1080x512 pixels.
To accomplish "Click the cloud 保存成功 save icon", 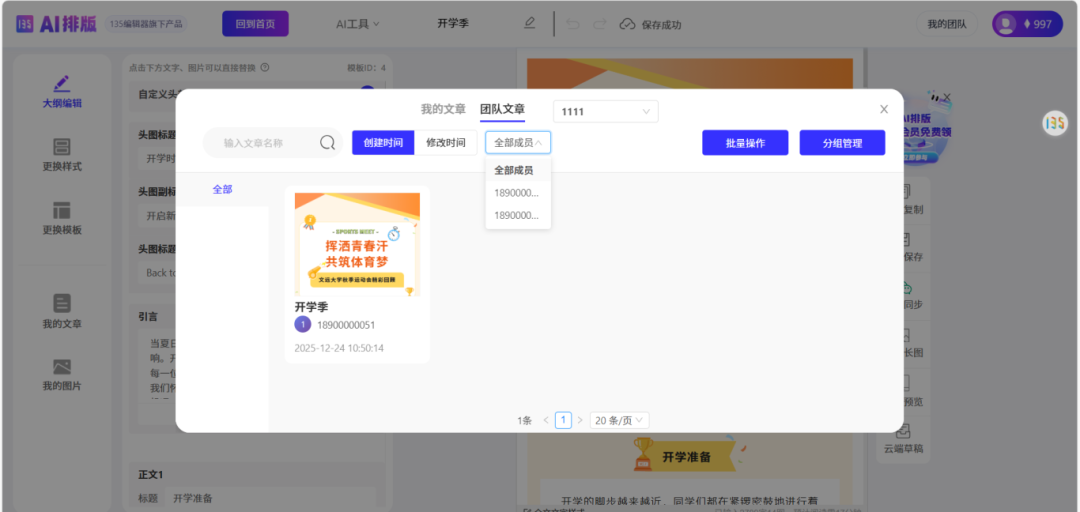I will 627,24.
